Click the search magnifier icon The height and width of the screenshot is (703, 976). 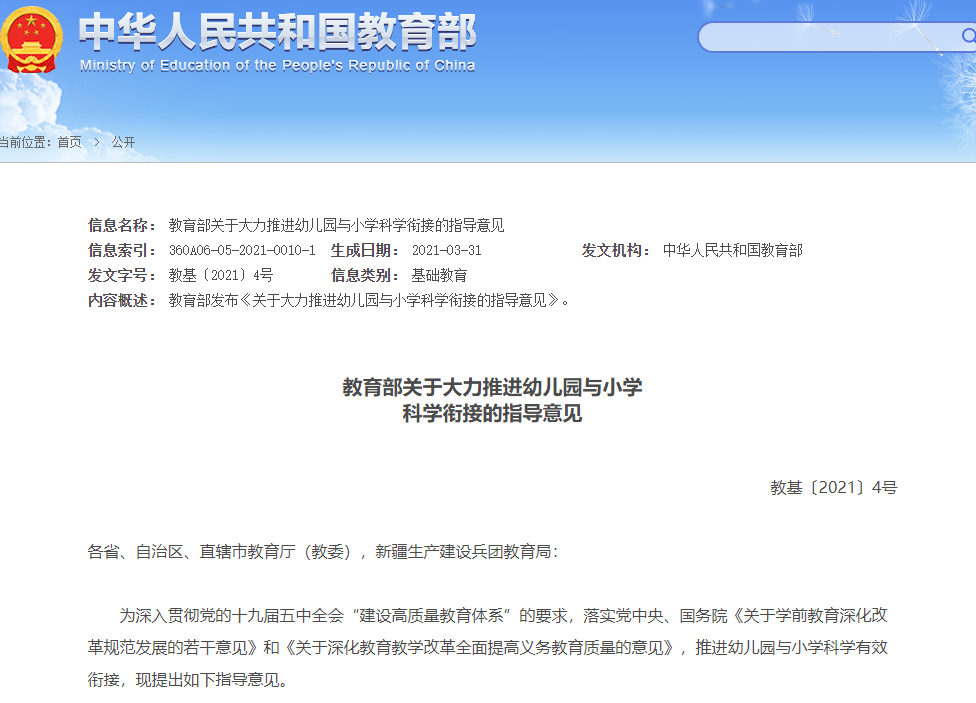(969, 36)
